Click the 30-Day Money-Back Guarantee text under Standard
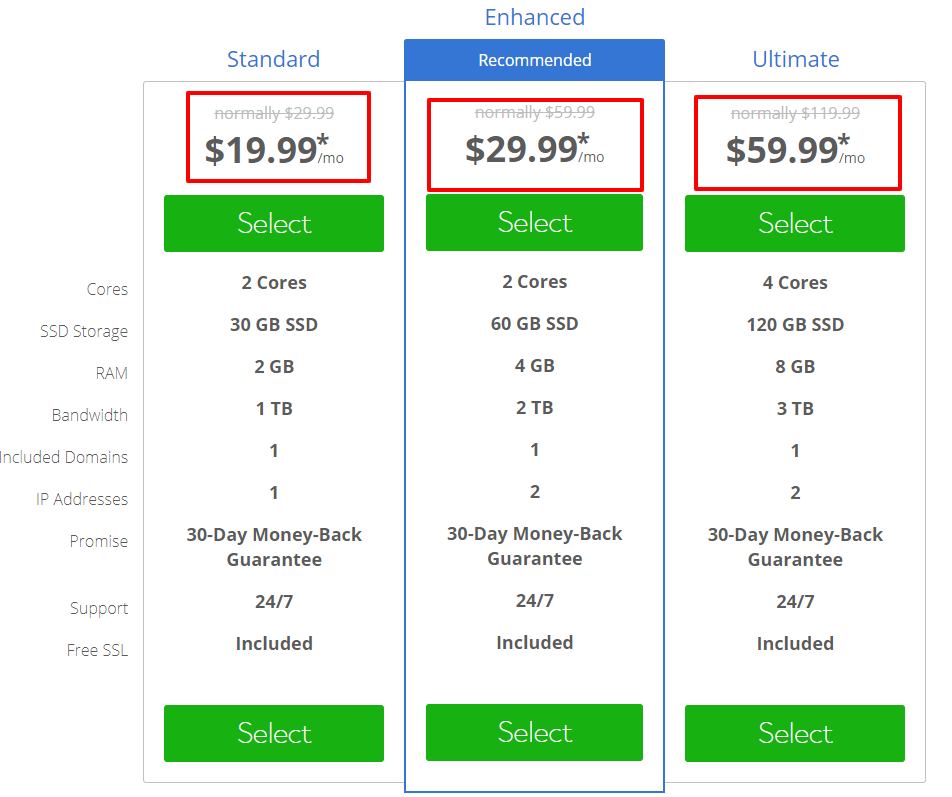Image resolution: width=952 pixels, height=797 pixels. (273, 546)
